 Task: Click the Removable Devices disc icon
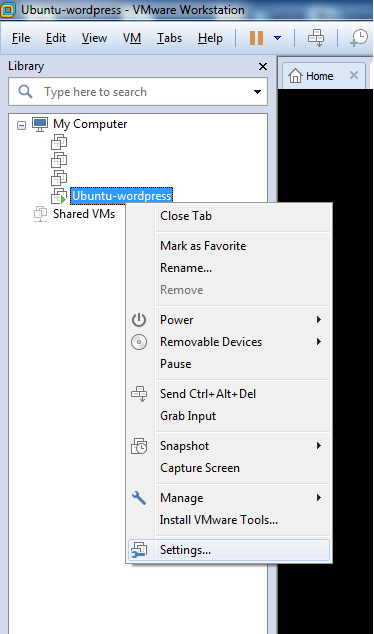click(139, 342)
